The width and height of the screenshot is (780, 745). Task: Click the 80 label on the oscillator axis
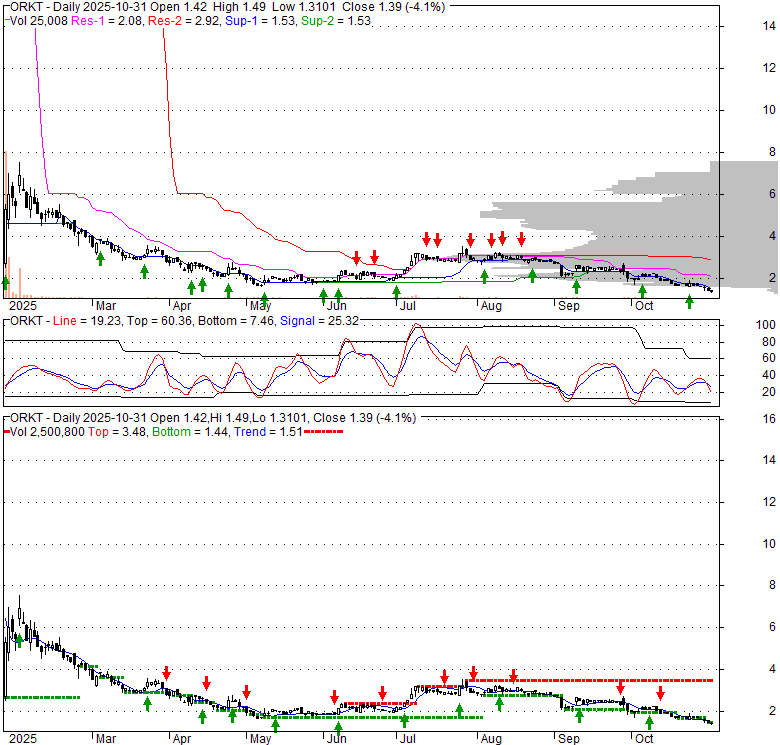[769, 342]
